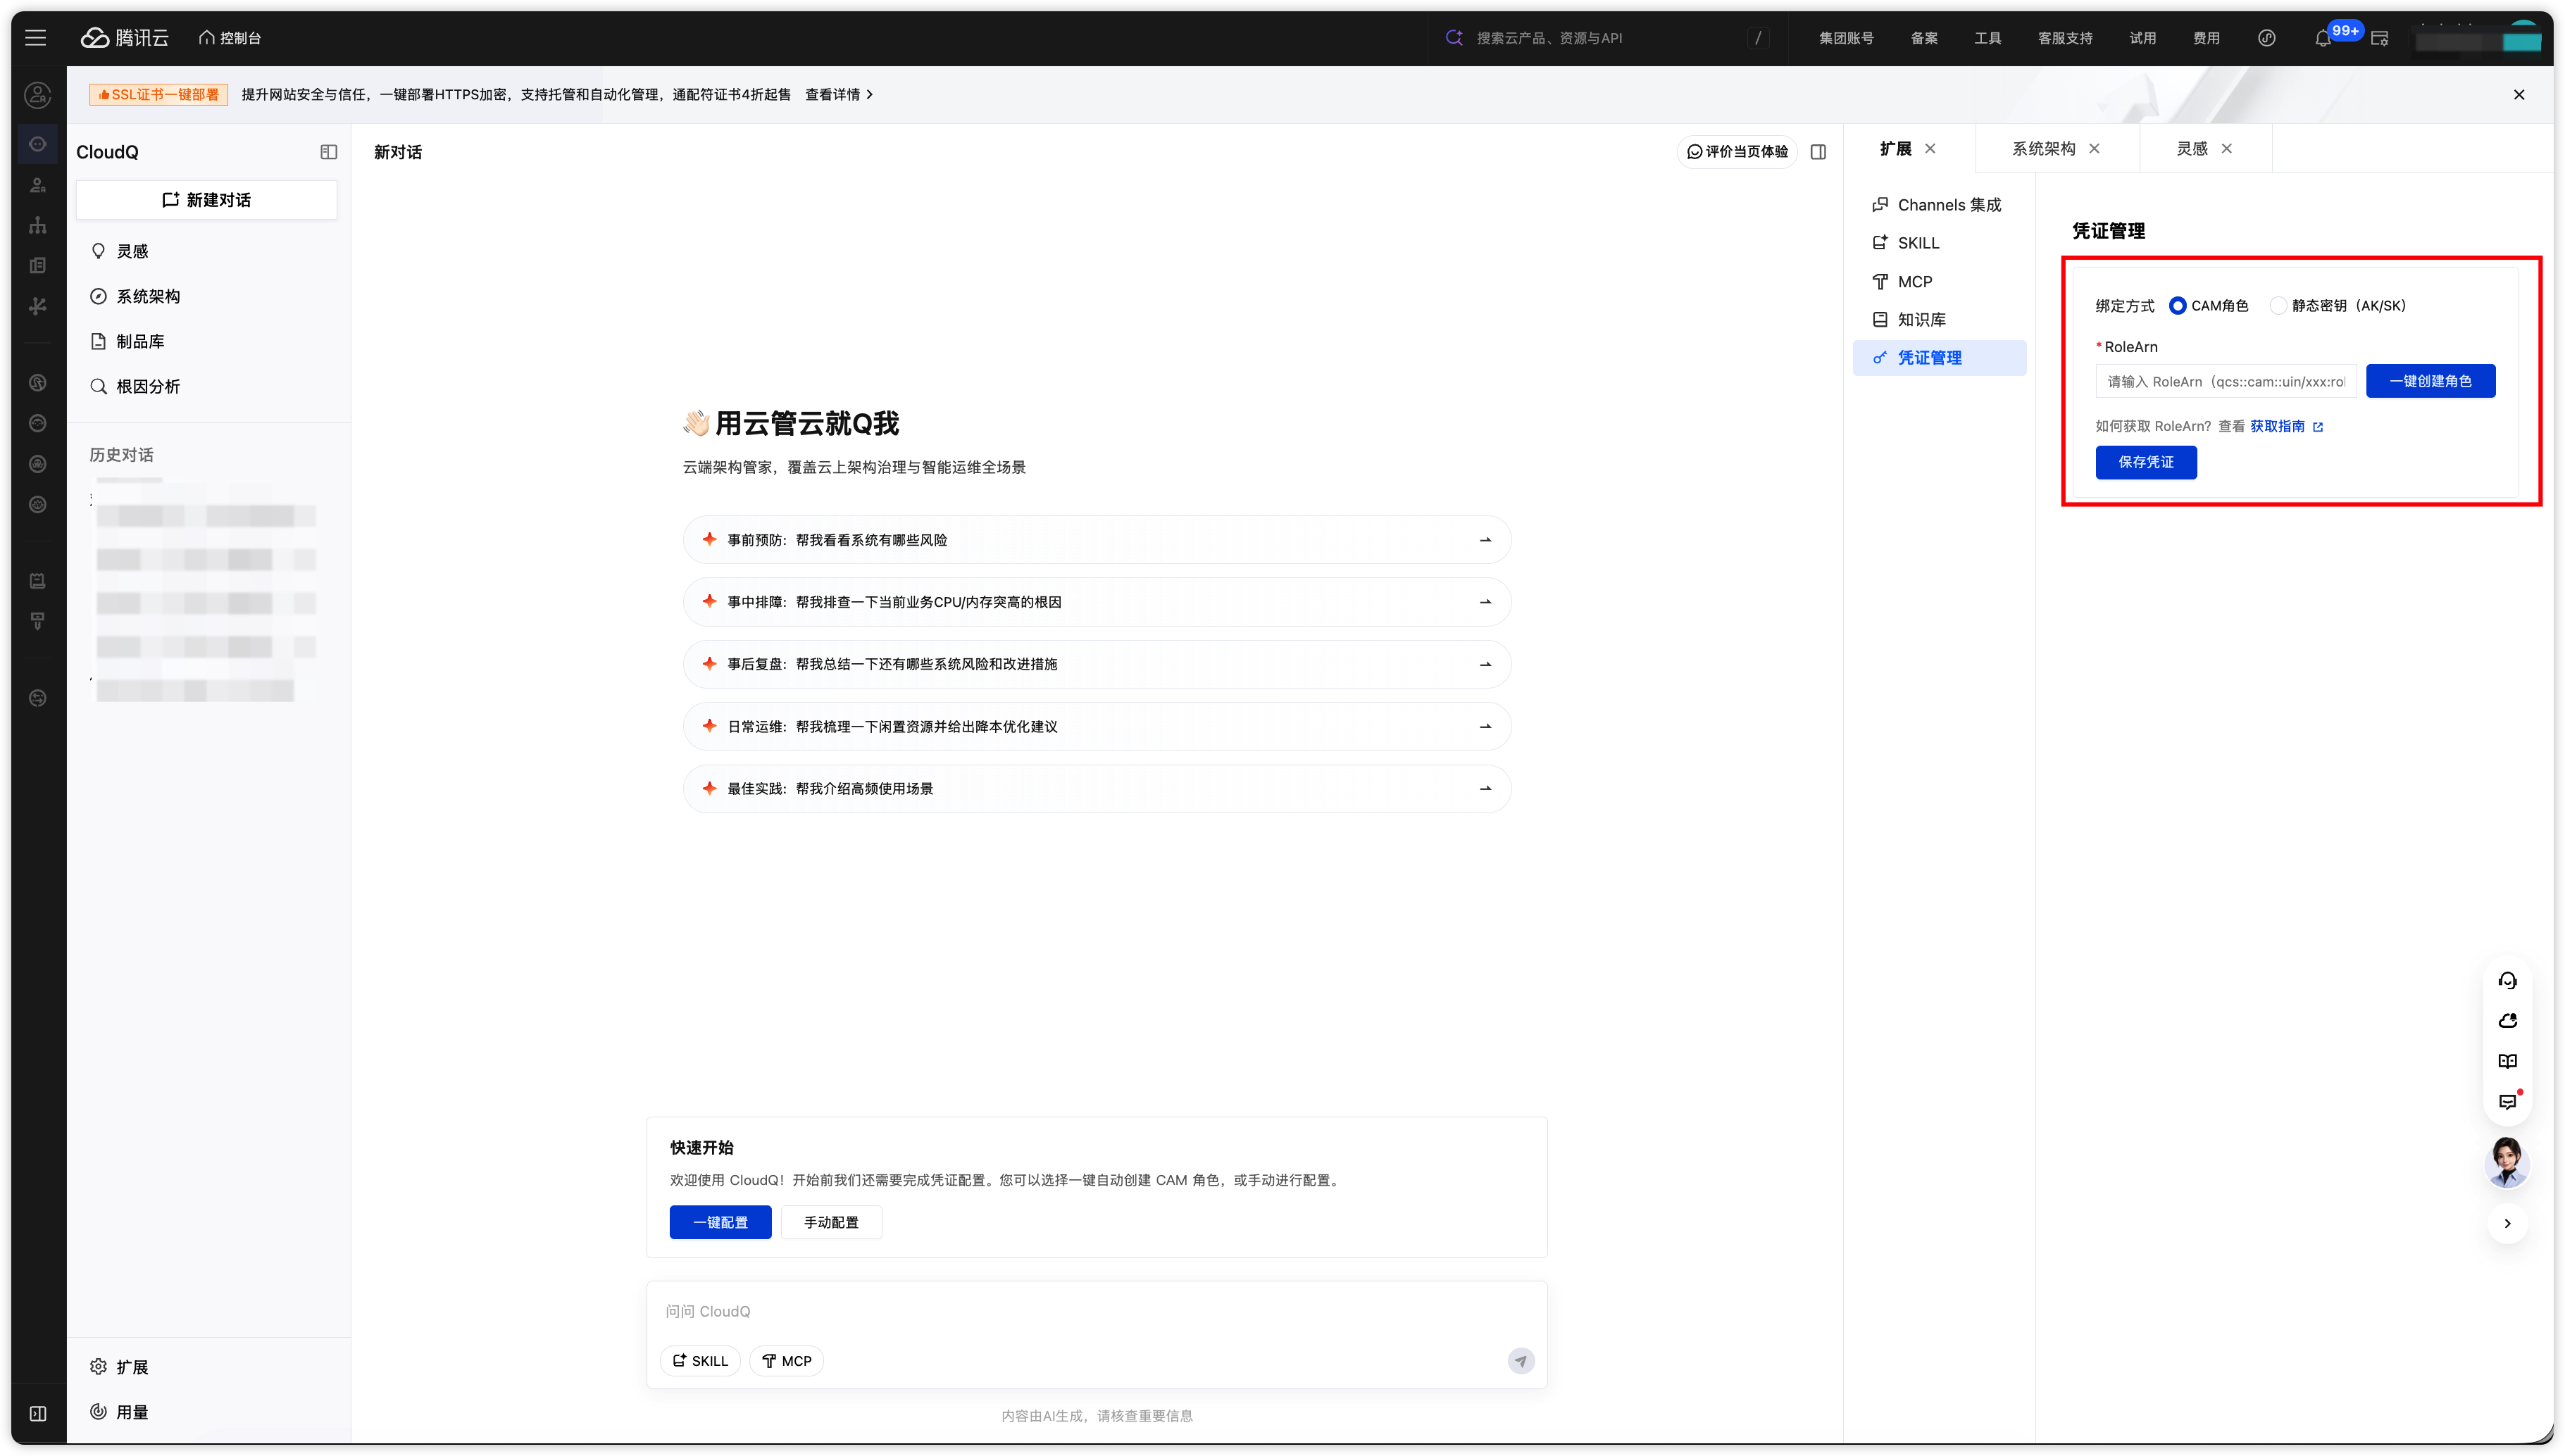Screen dimensions: 2565x1456
Task: Open the 事前预防 suggestion prompt
Action: pyautogui.click(x=1096, y=540)
